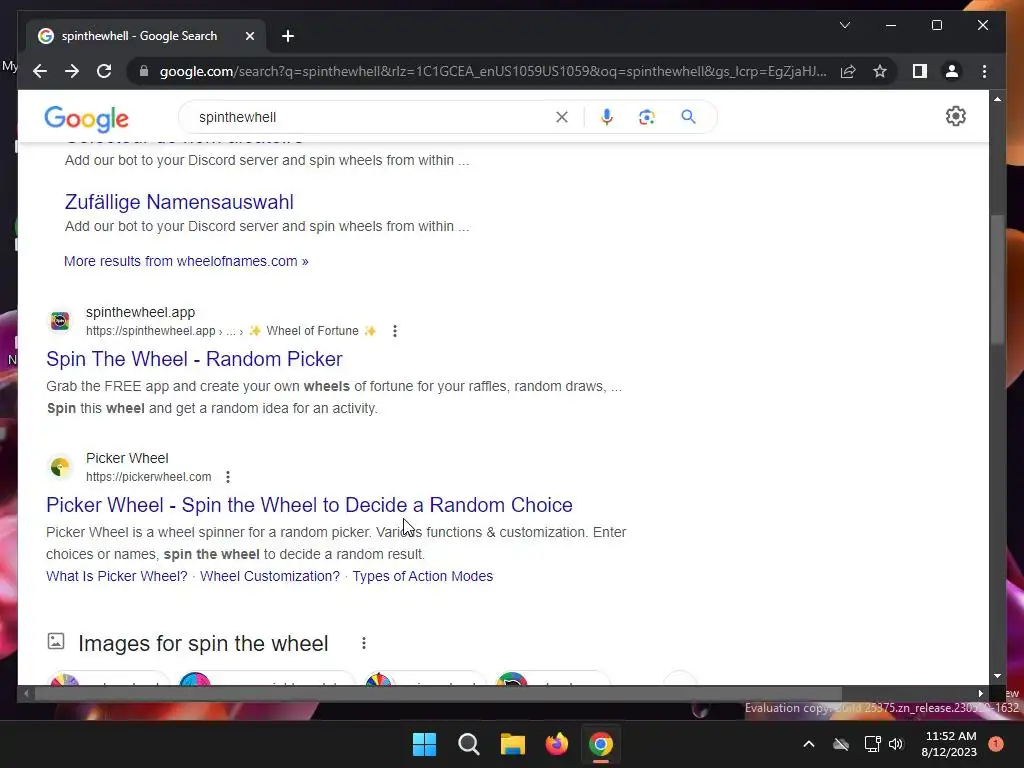
Task: Switch to Chrome in the taskbar
Action: [x=601, y=744]
